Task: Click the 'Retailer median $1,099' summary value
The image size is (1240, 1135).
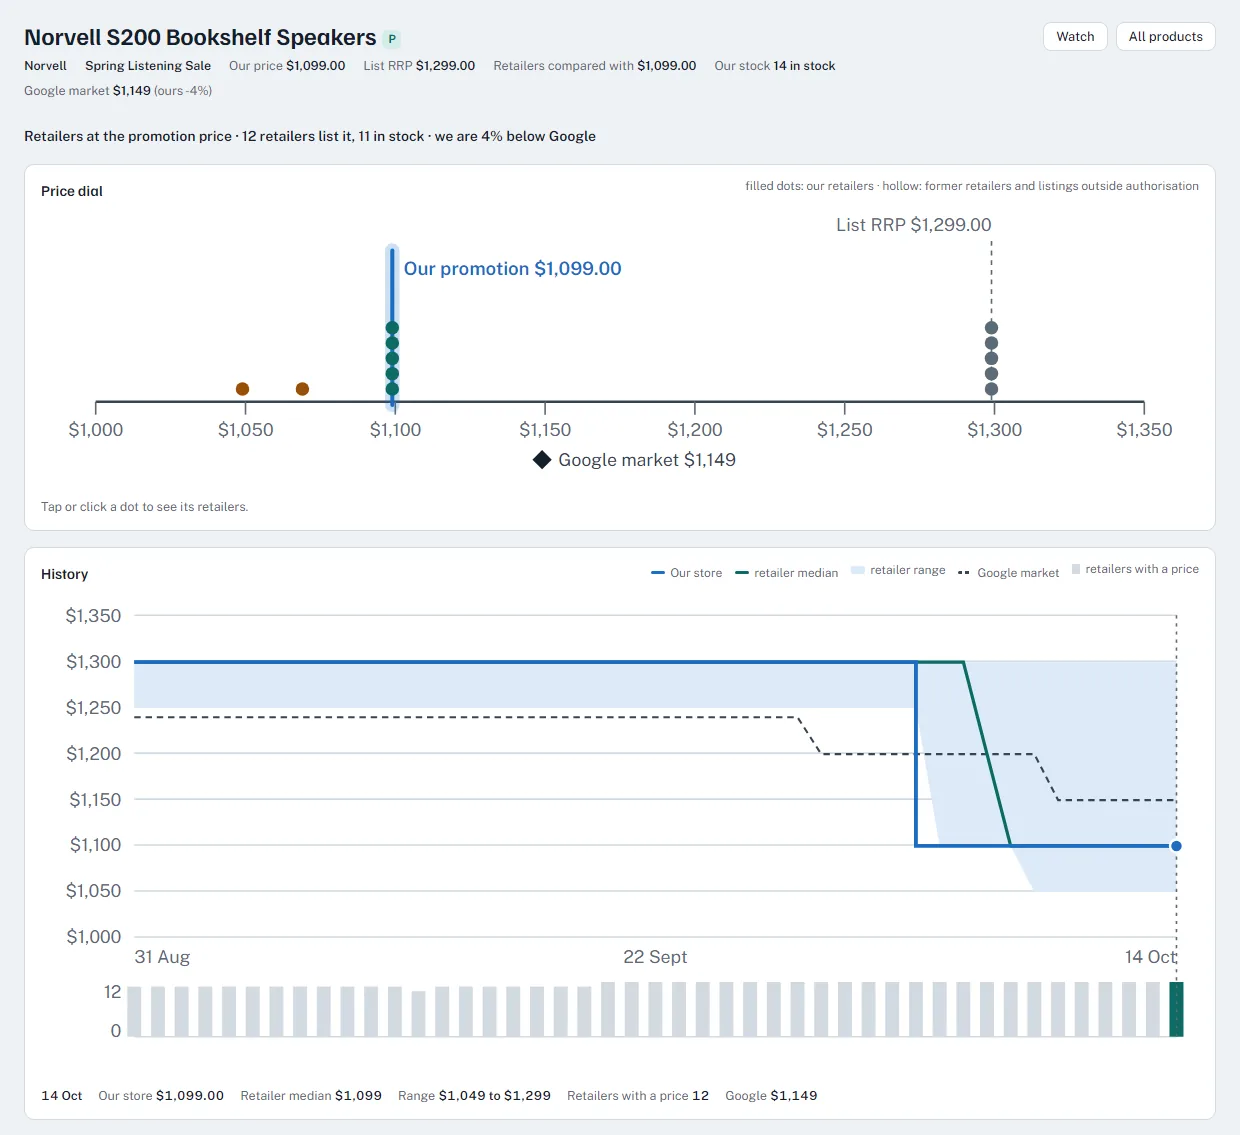Action: (x=311, y=1096)
